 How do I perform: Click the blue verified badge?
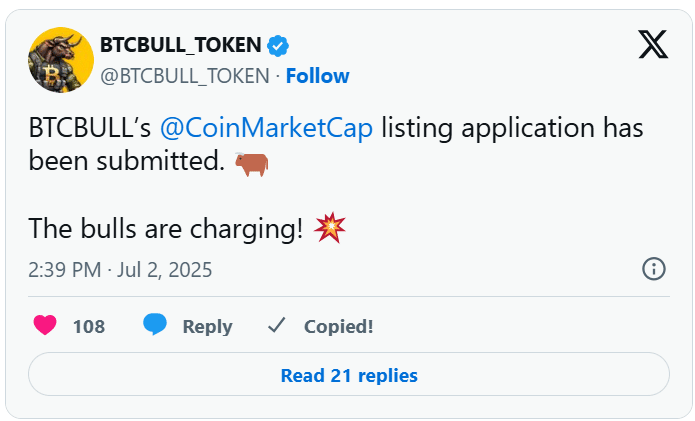[x=278, y=46]
